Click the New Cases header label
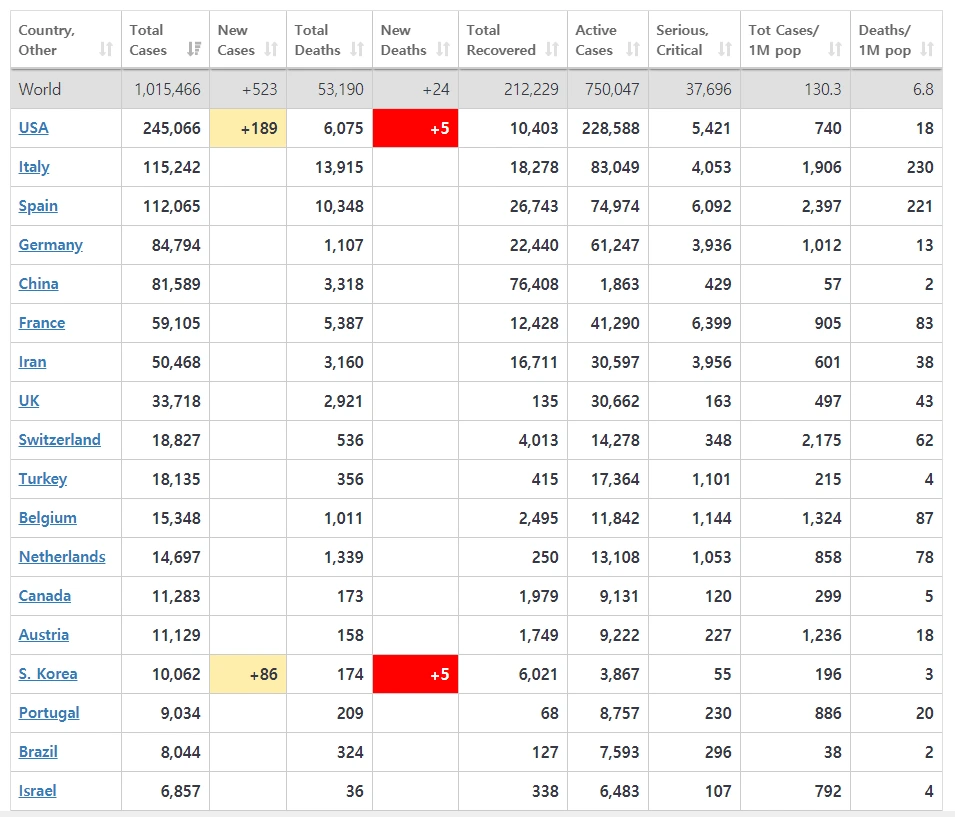The image size is (955, 817). pyautogui.click(x=236, y=40)
